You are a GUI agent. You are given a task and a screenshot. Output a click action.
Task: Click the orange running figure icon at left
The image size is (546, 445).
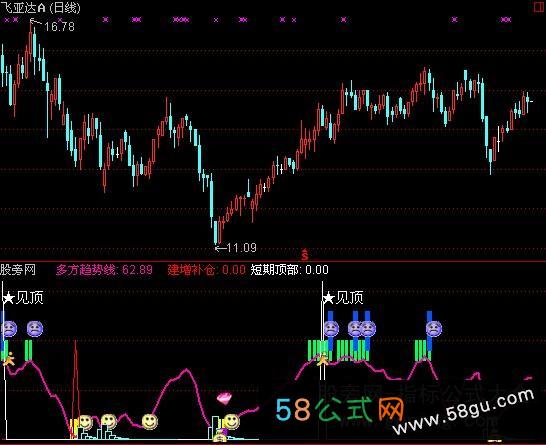coord(9,359)
